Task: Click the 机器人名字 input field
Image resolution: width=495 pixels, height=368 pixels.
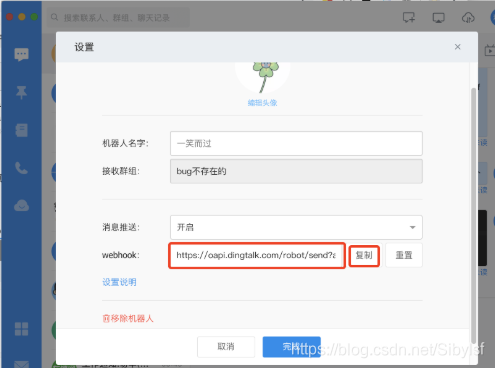Action: pos(296,143)
